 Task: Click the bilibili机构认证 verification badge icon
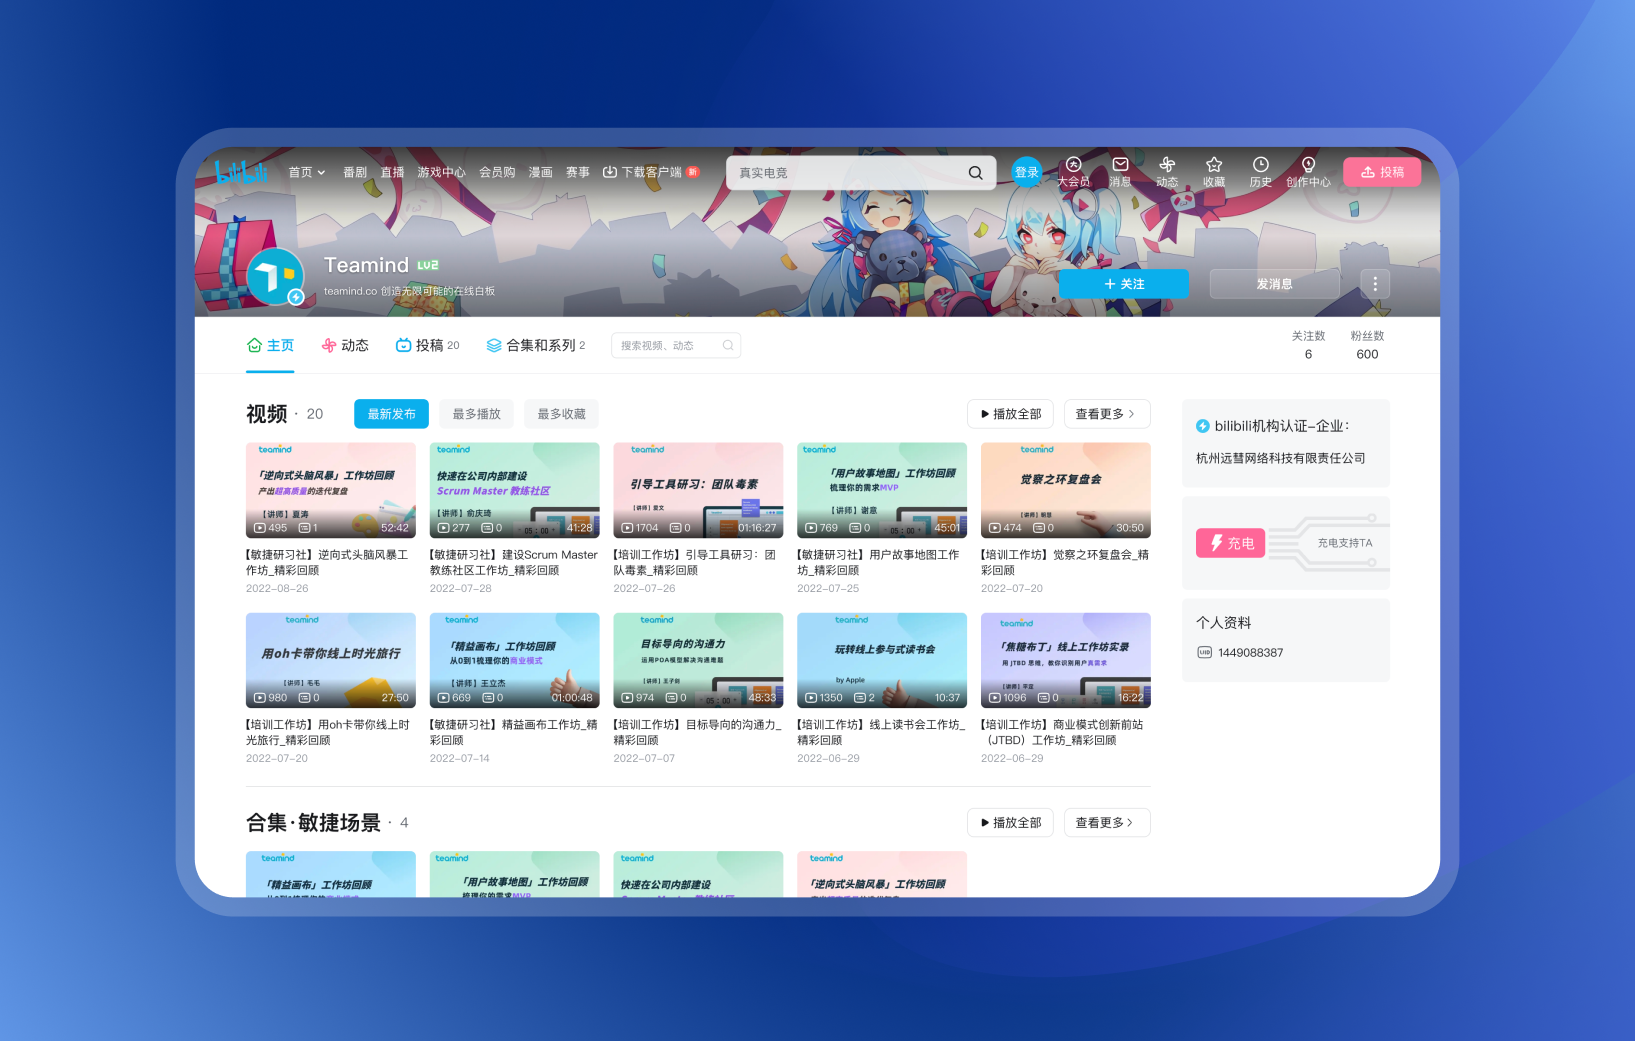(x=1203, y=426)
